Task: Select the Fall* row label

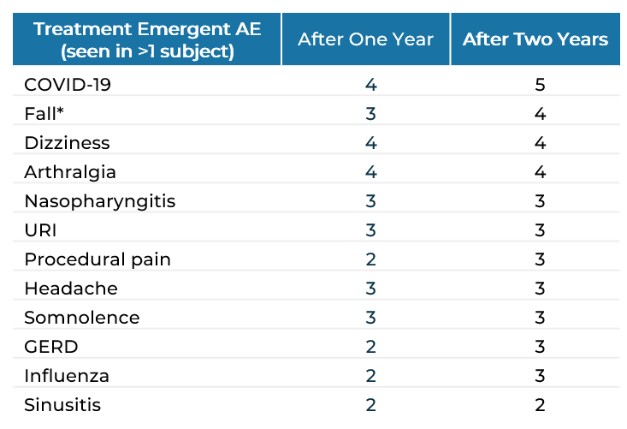Action: 44,114
